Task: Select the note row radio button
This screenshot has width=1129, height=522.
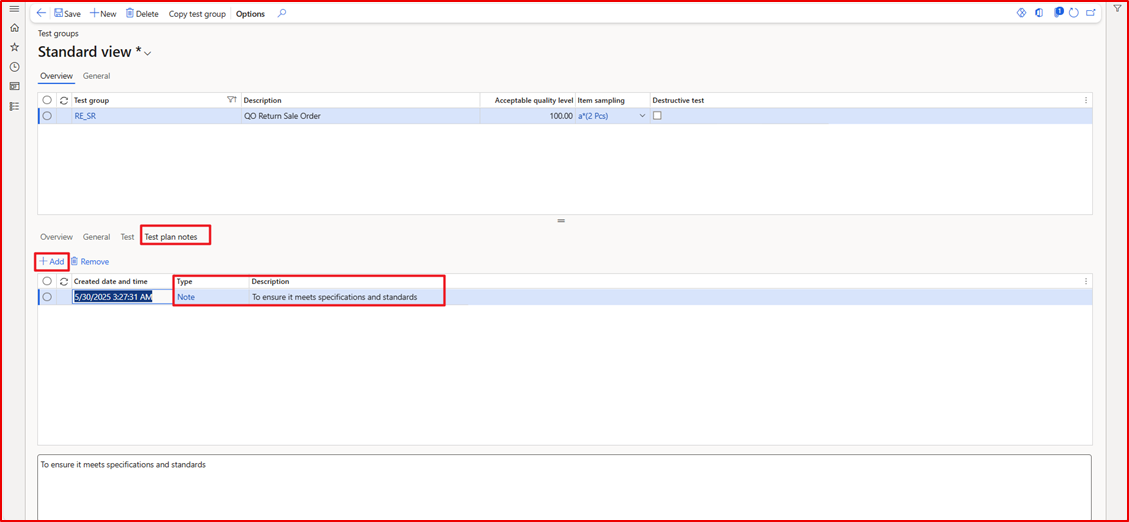Action: point(47,297)
